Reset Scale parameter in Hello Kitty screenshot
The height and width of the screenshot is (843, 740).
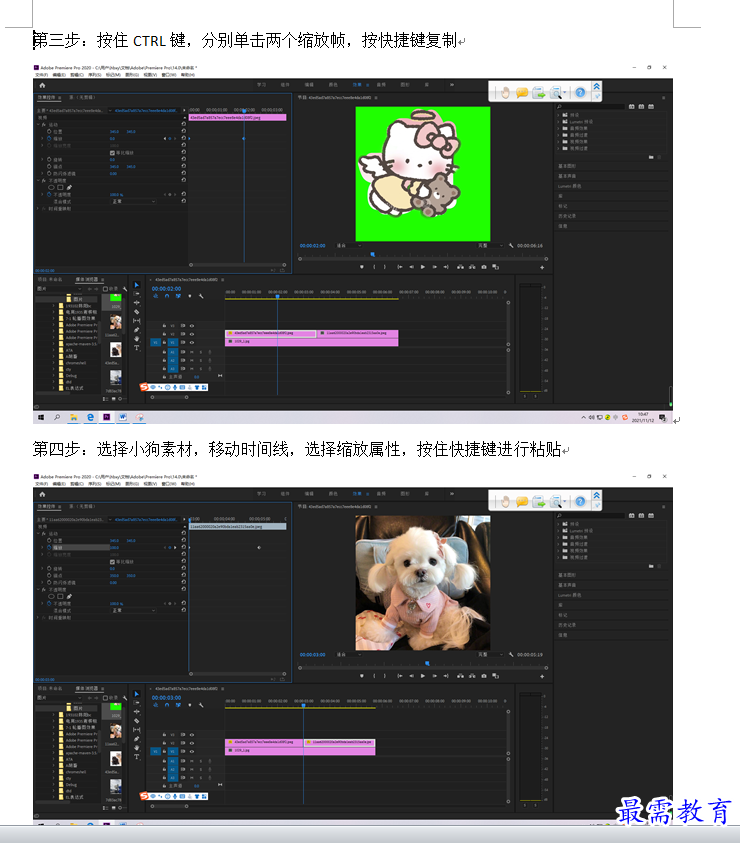[x=183, y=138]
